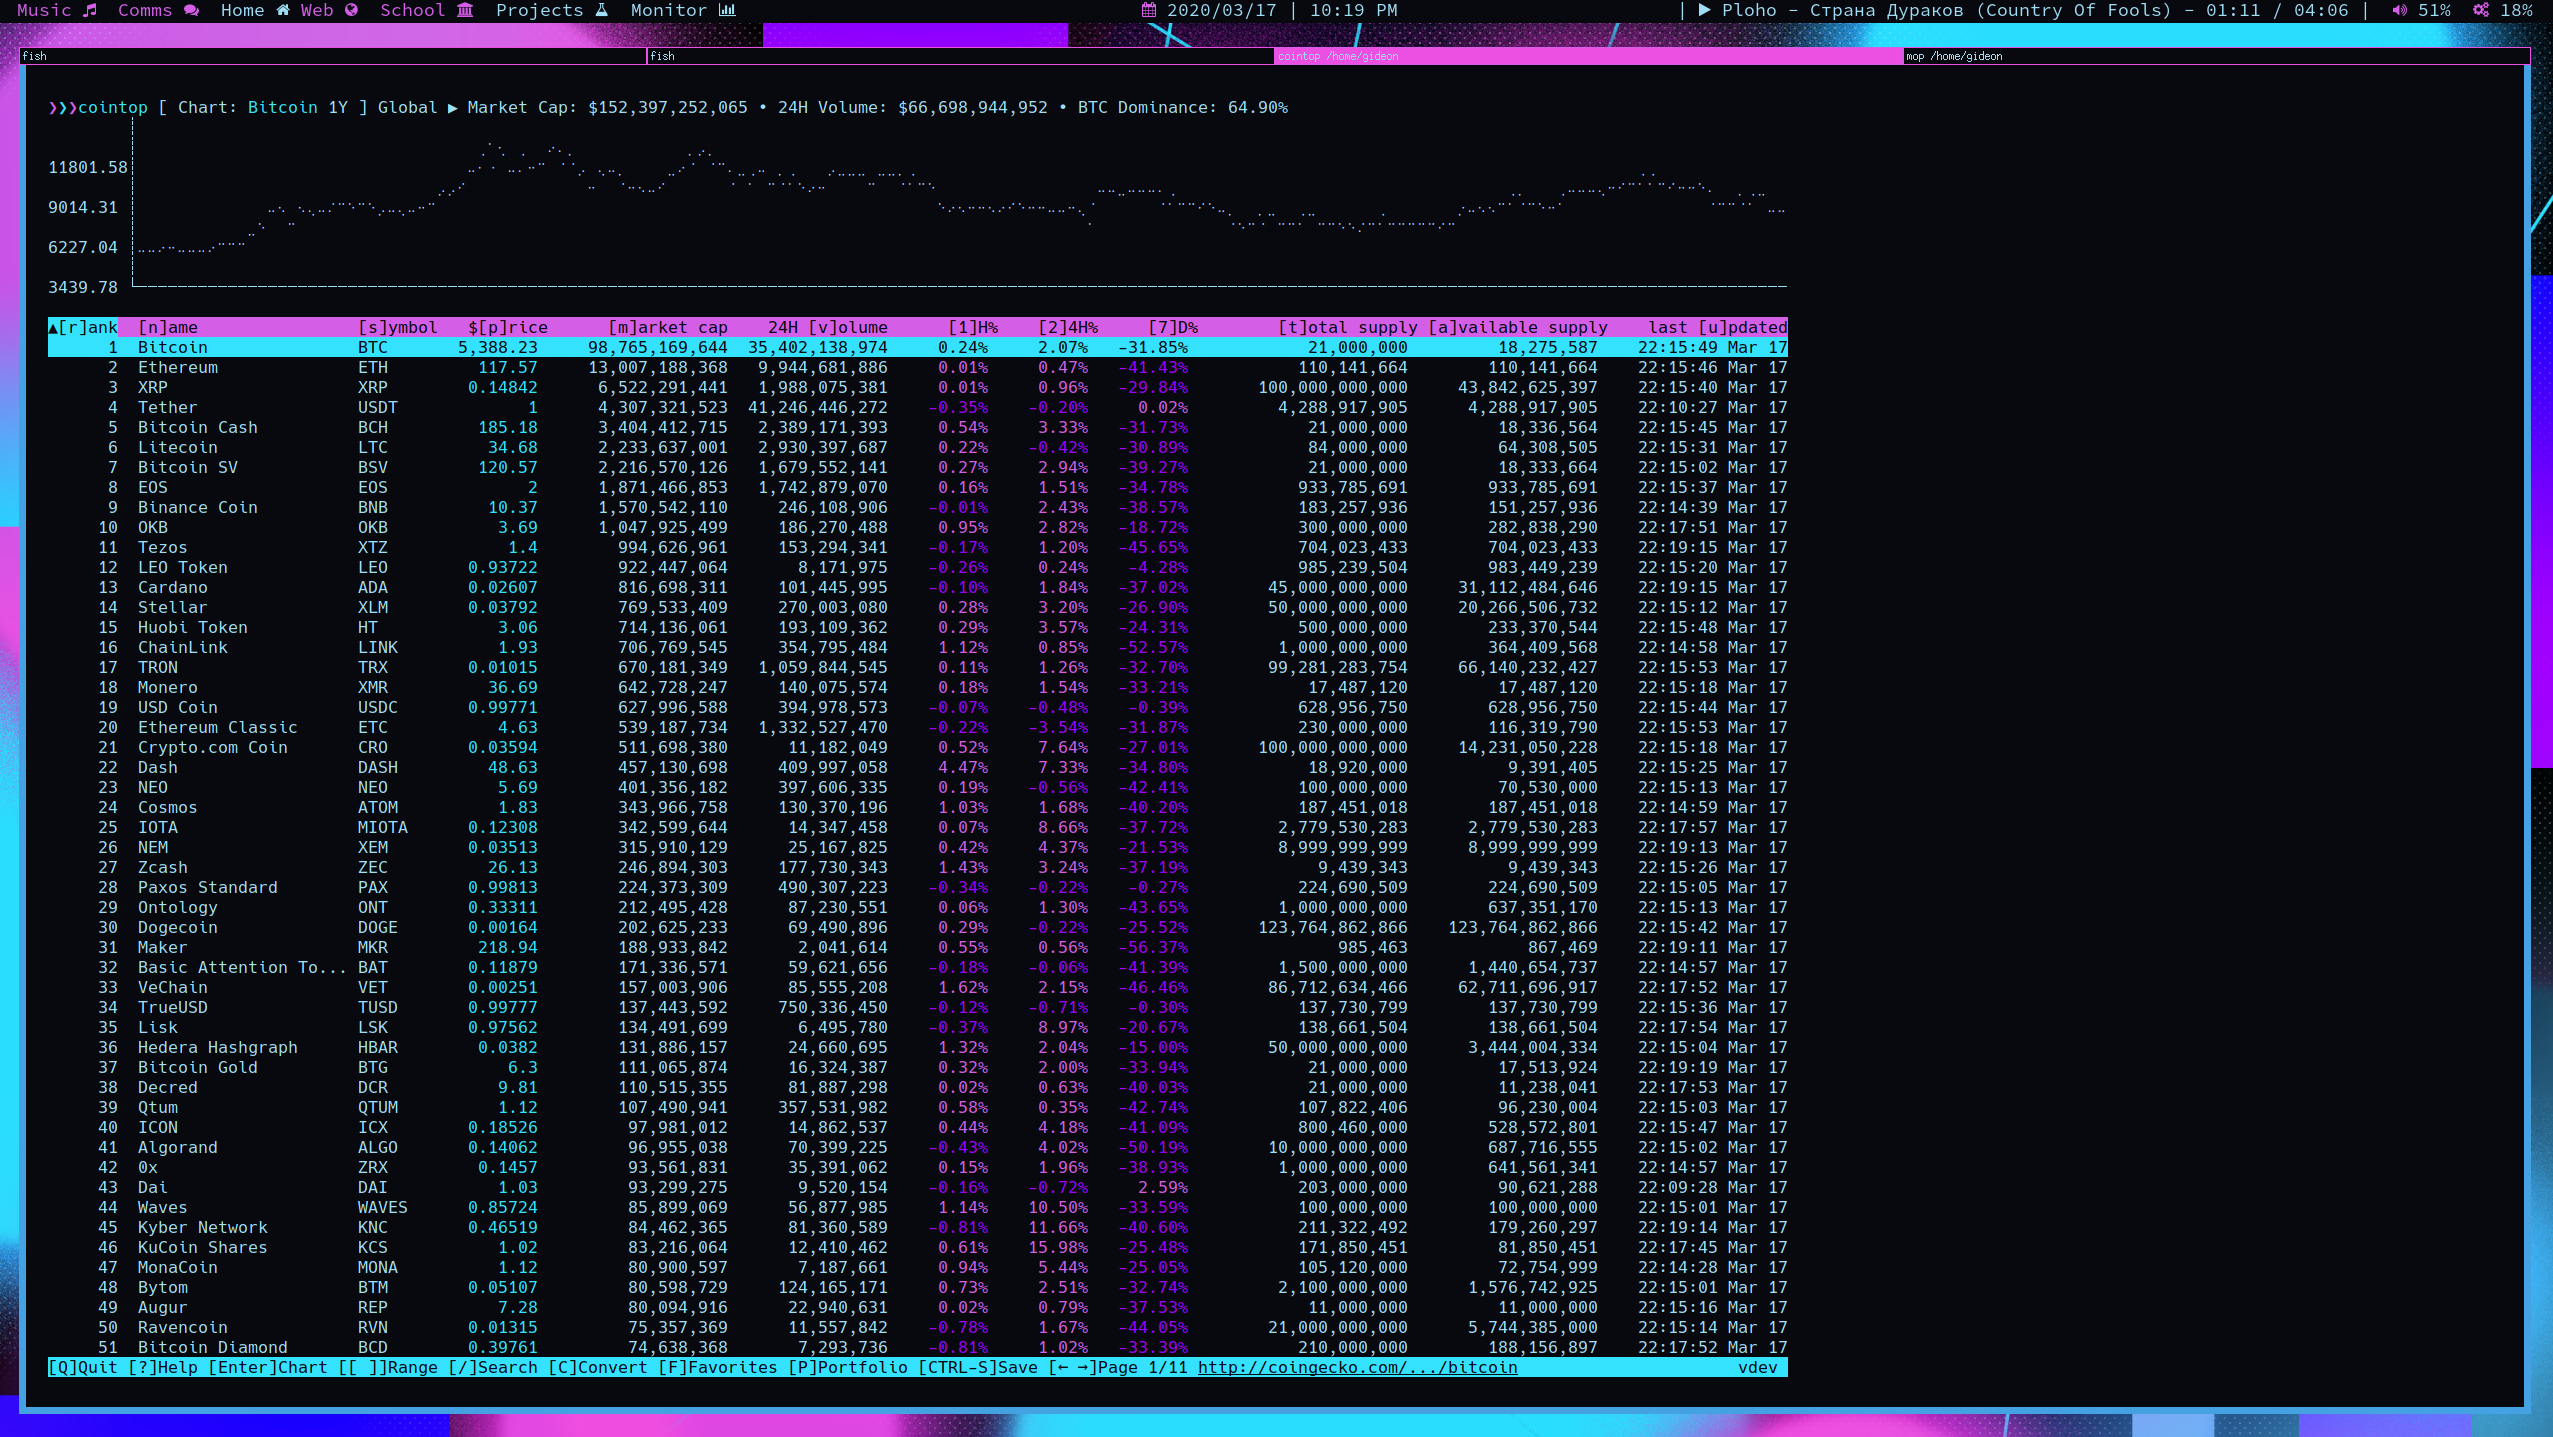Sort table by [m]arket cap column
The height and width of the screenshot is (1437, 2553).
[x=667, y=327]
